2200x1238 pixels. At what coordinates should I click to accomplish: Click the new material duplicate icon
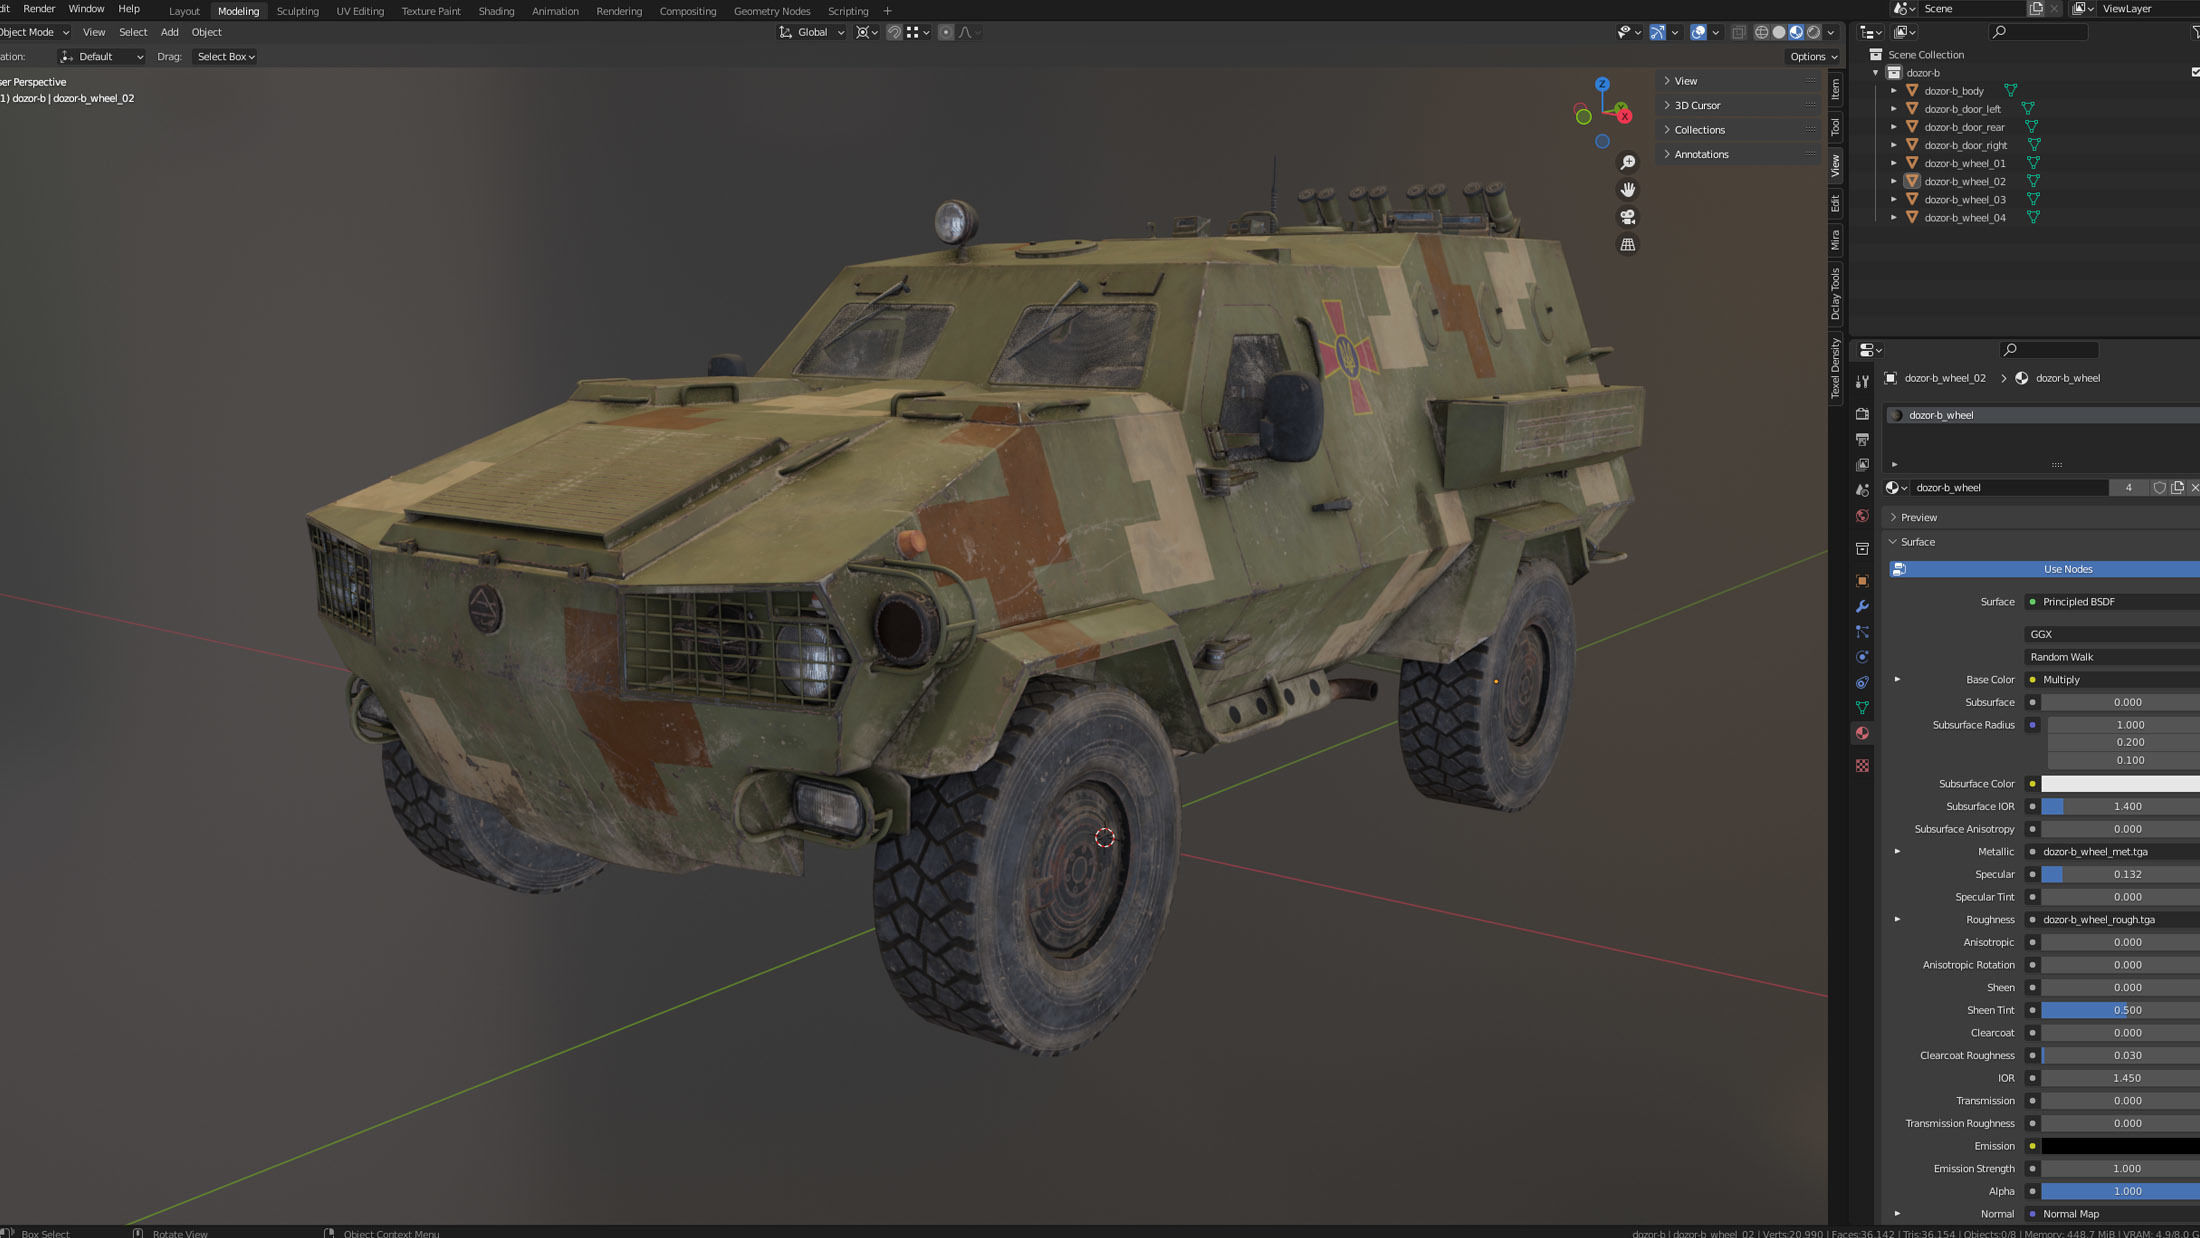[x=2177, y=488]
